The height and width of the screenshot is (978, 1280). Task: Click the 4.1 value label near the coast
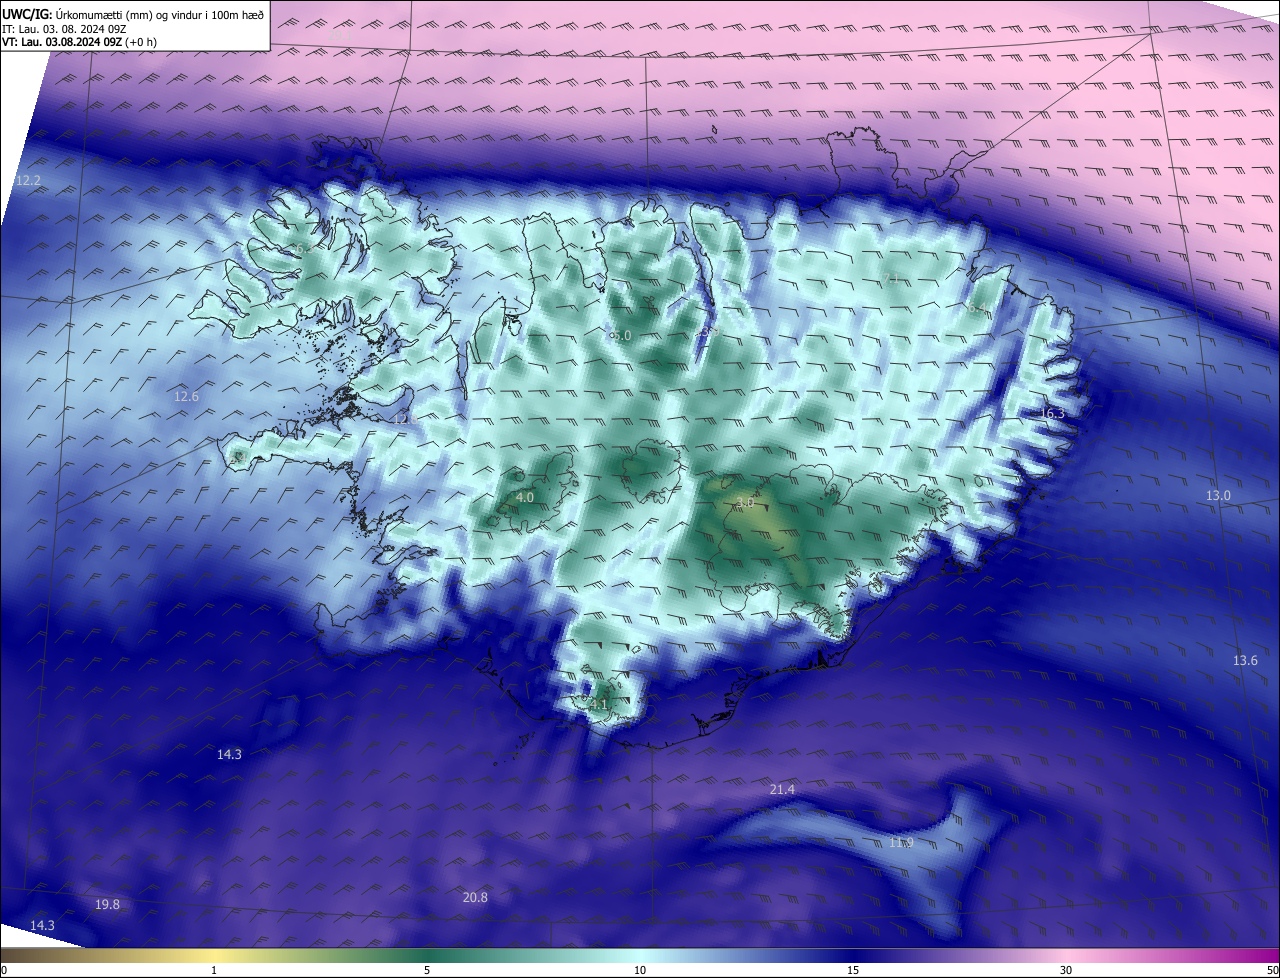(x=598, y=705)
